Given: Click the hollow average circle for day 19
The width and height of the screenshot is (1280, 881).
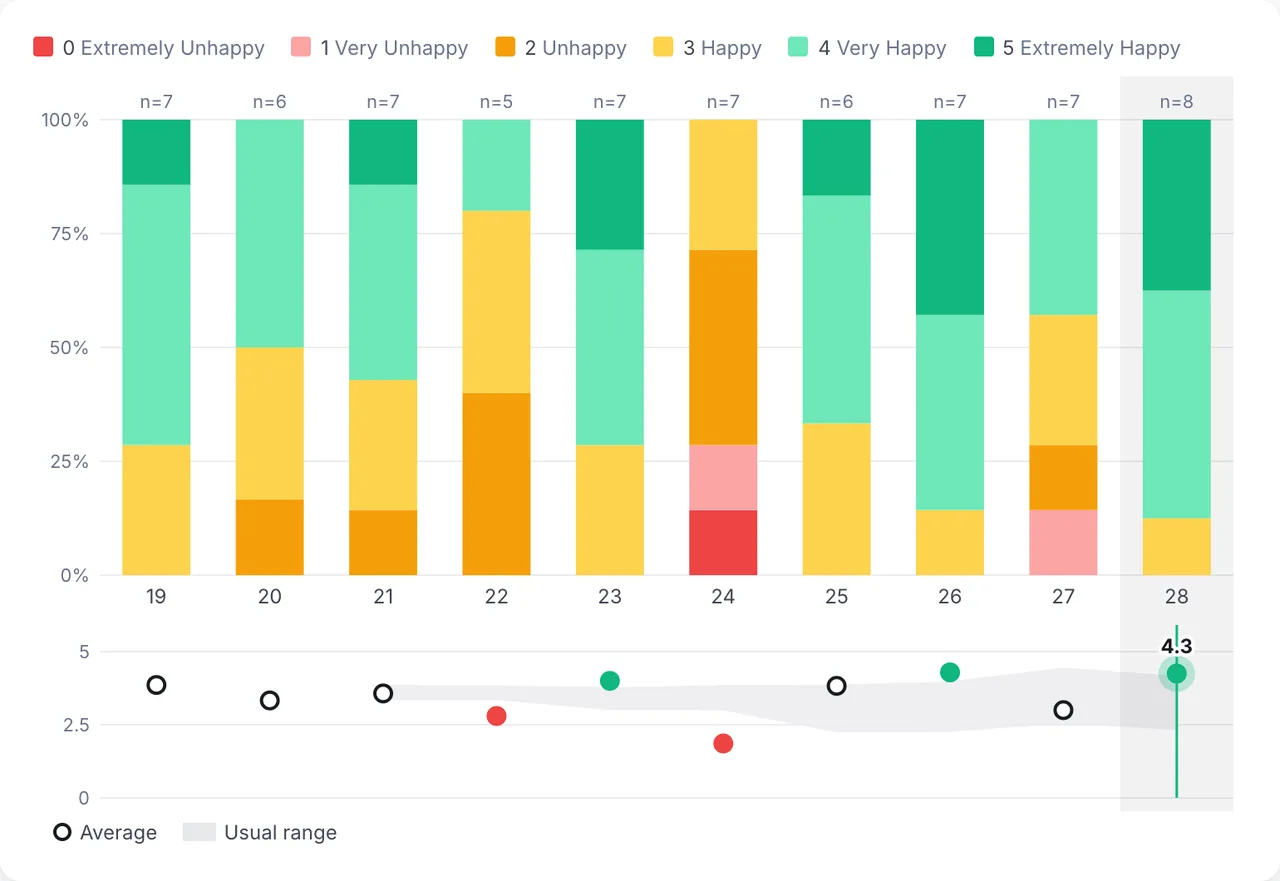Looking at the screenshot, I should (x=156, y=685).
